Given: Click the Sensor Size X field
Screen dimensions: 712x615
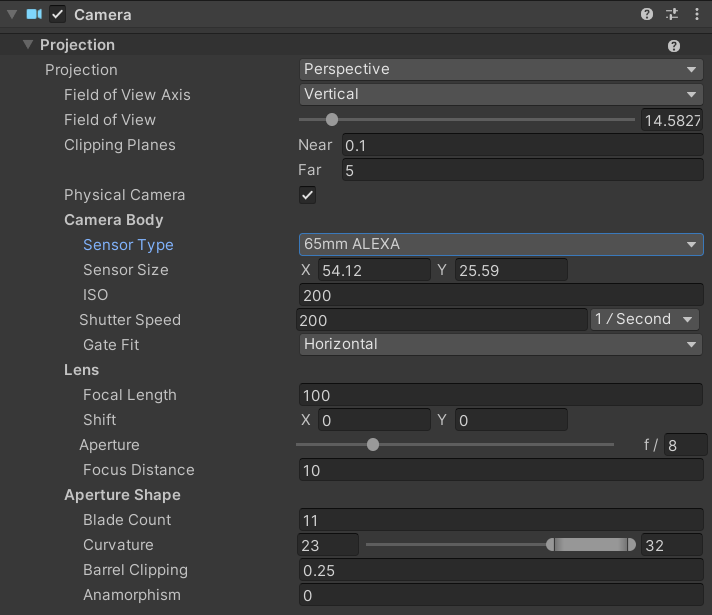Looking at the screenshot, I should (x=374, y=270).
